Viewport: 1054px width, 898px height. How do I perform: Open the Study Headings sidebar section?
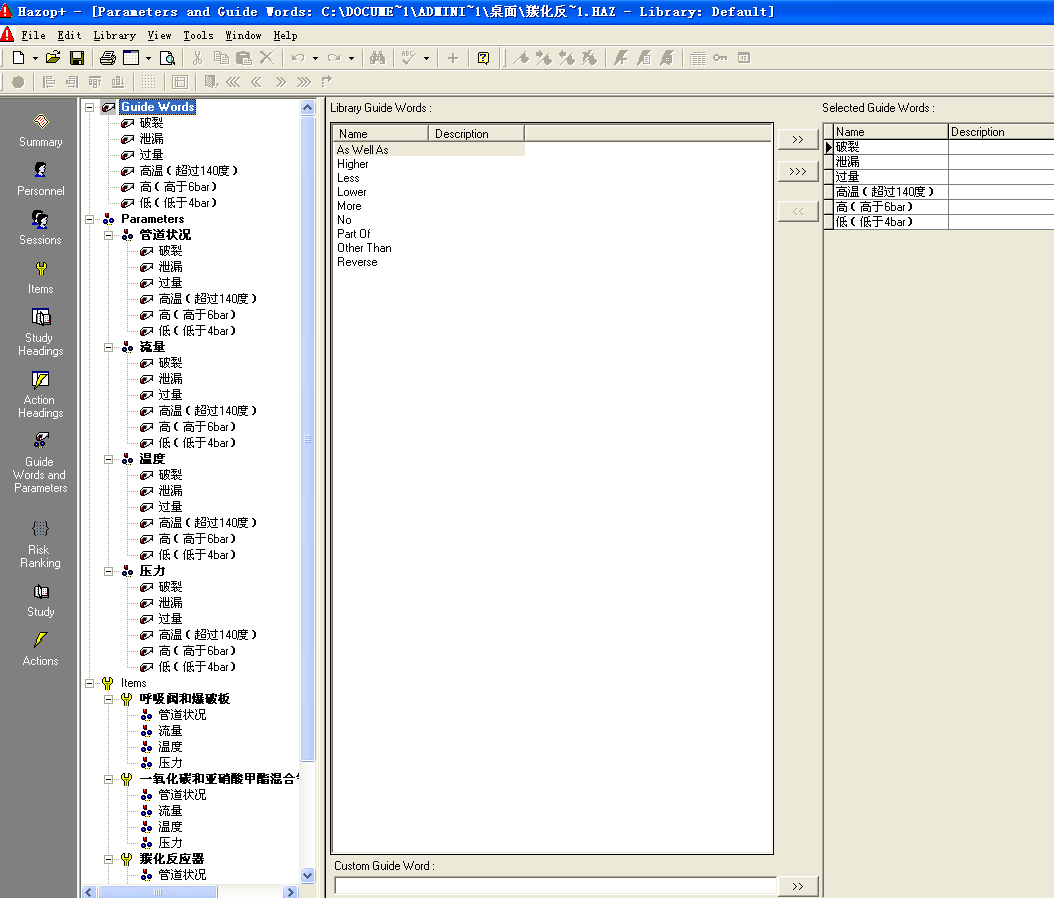click(x=40, y=333)
